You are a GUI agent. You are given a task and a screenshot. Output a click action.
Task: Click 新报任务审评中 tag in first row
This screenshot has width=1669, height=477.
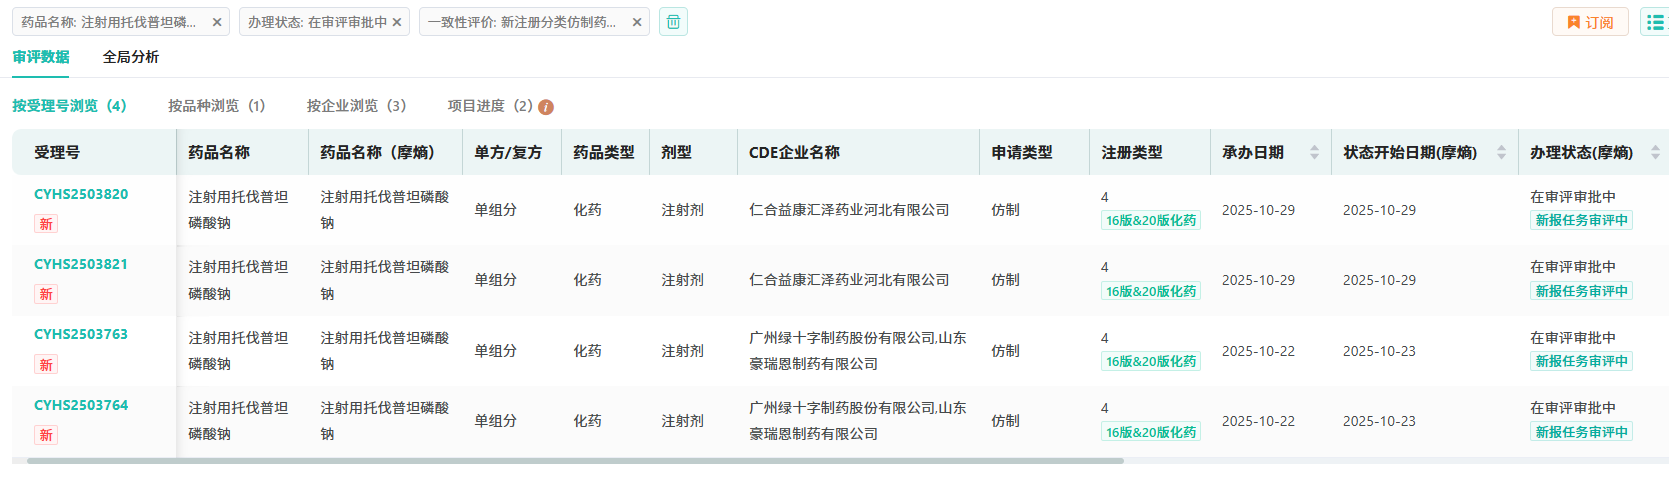1581,220
